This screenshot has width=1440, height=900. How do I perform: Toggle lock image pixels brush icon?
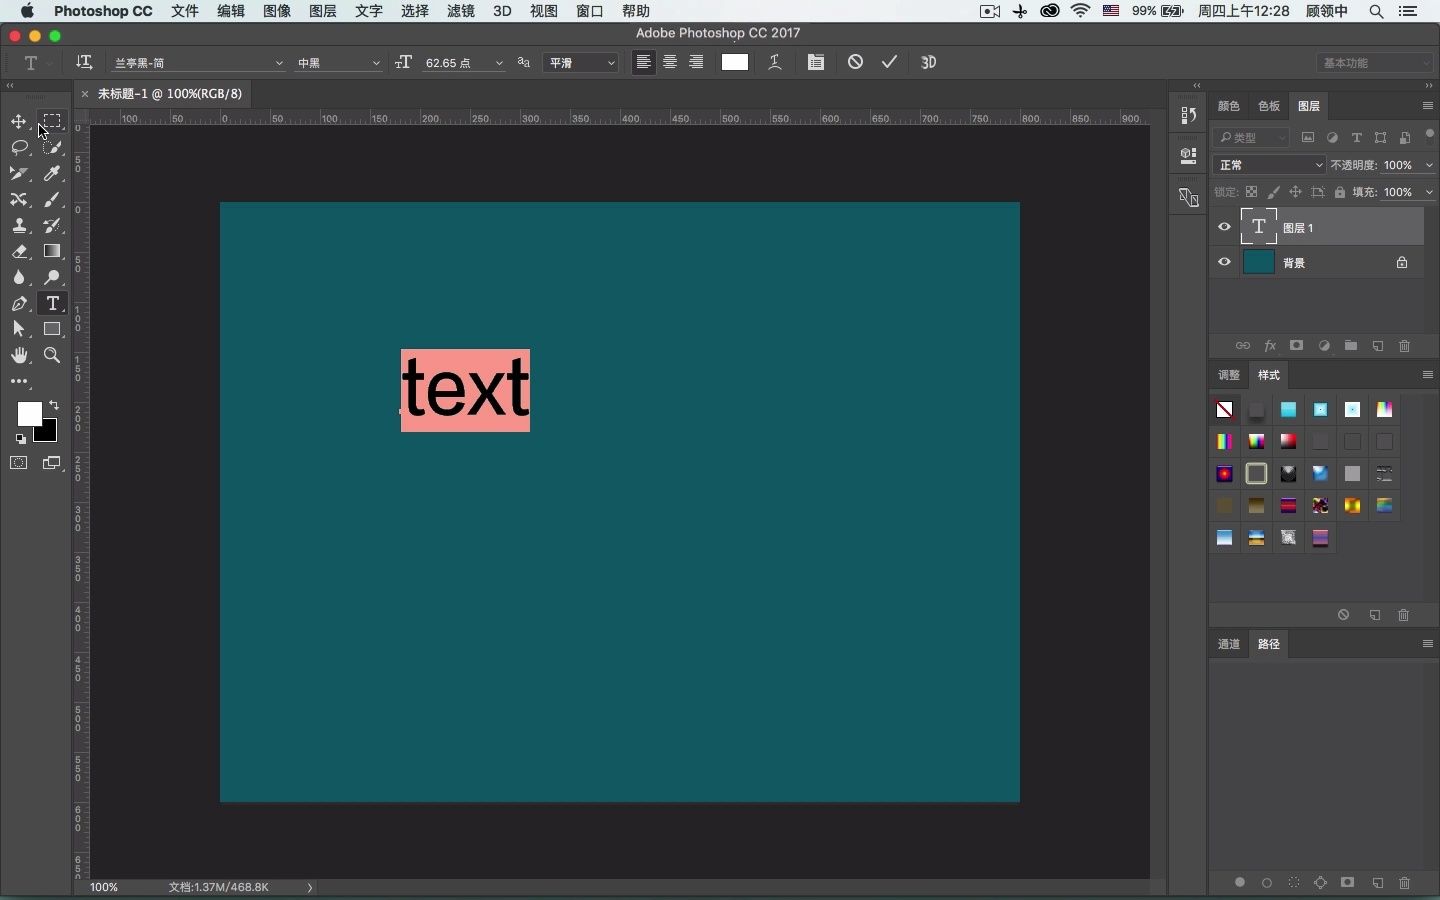click(x=1274, y=192)
